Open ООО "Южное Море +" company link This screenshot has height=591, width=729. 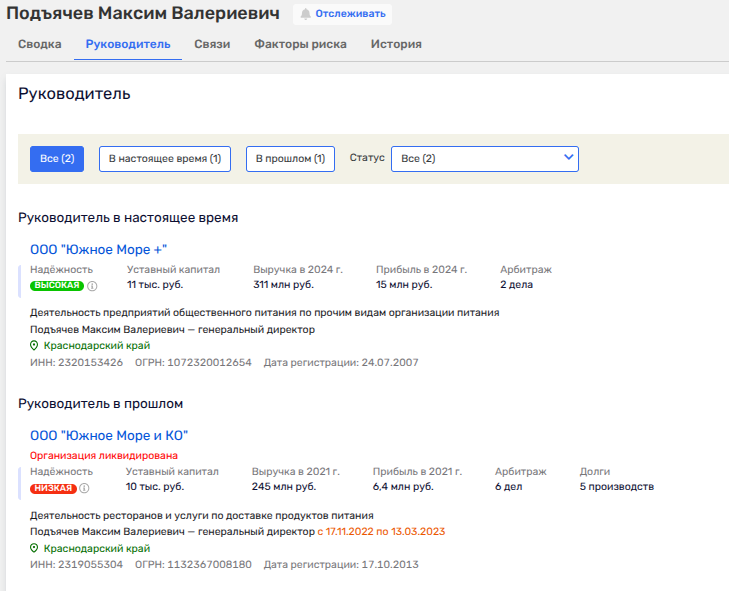pyautogui.click(x=98, y=249)
